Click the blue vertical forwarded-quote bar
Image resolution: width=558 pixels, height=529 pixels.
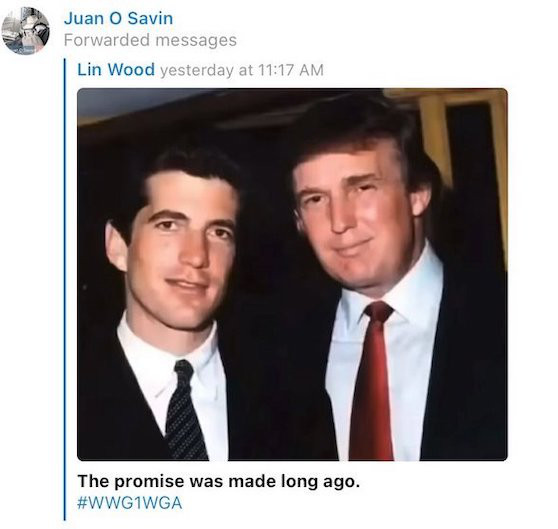(65, 289)
